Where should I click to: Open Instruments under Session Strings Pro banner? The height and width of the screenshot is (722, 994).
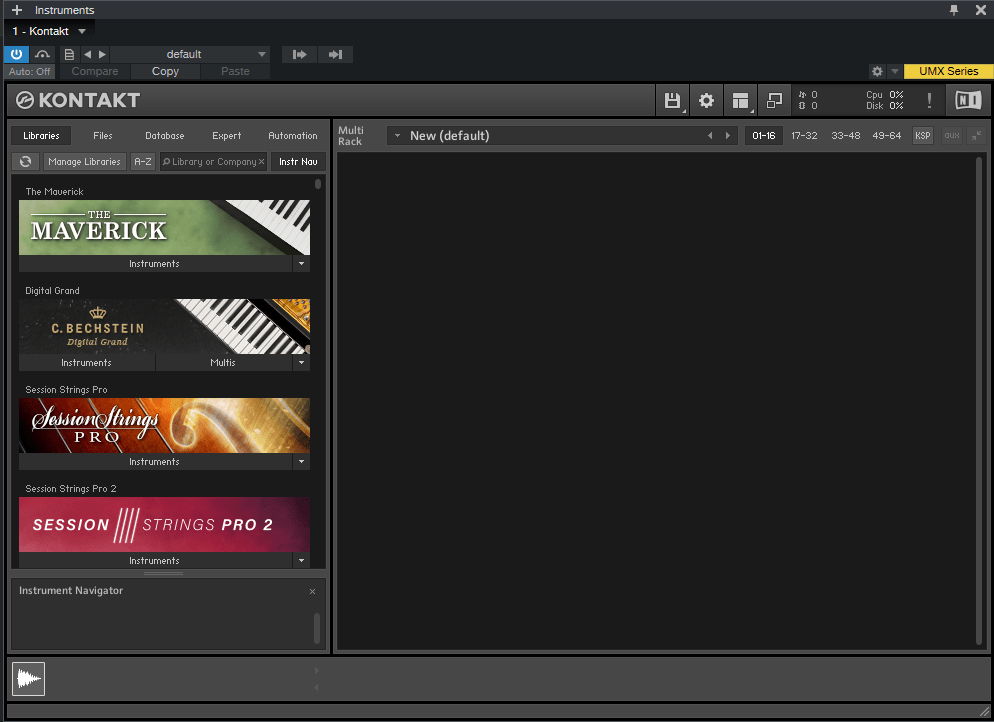155,461
